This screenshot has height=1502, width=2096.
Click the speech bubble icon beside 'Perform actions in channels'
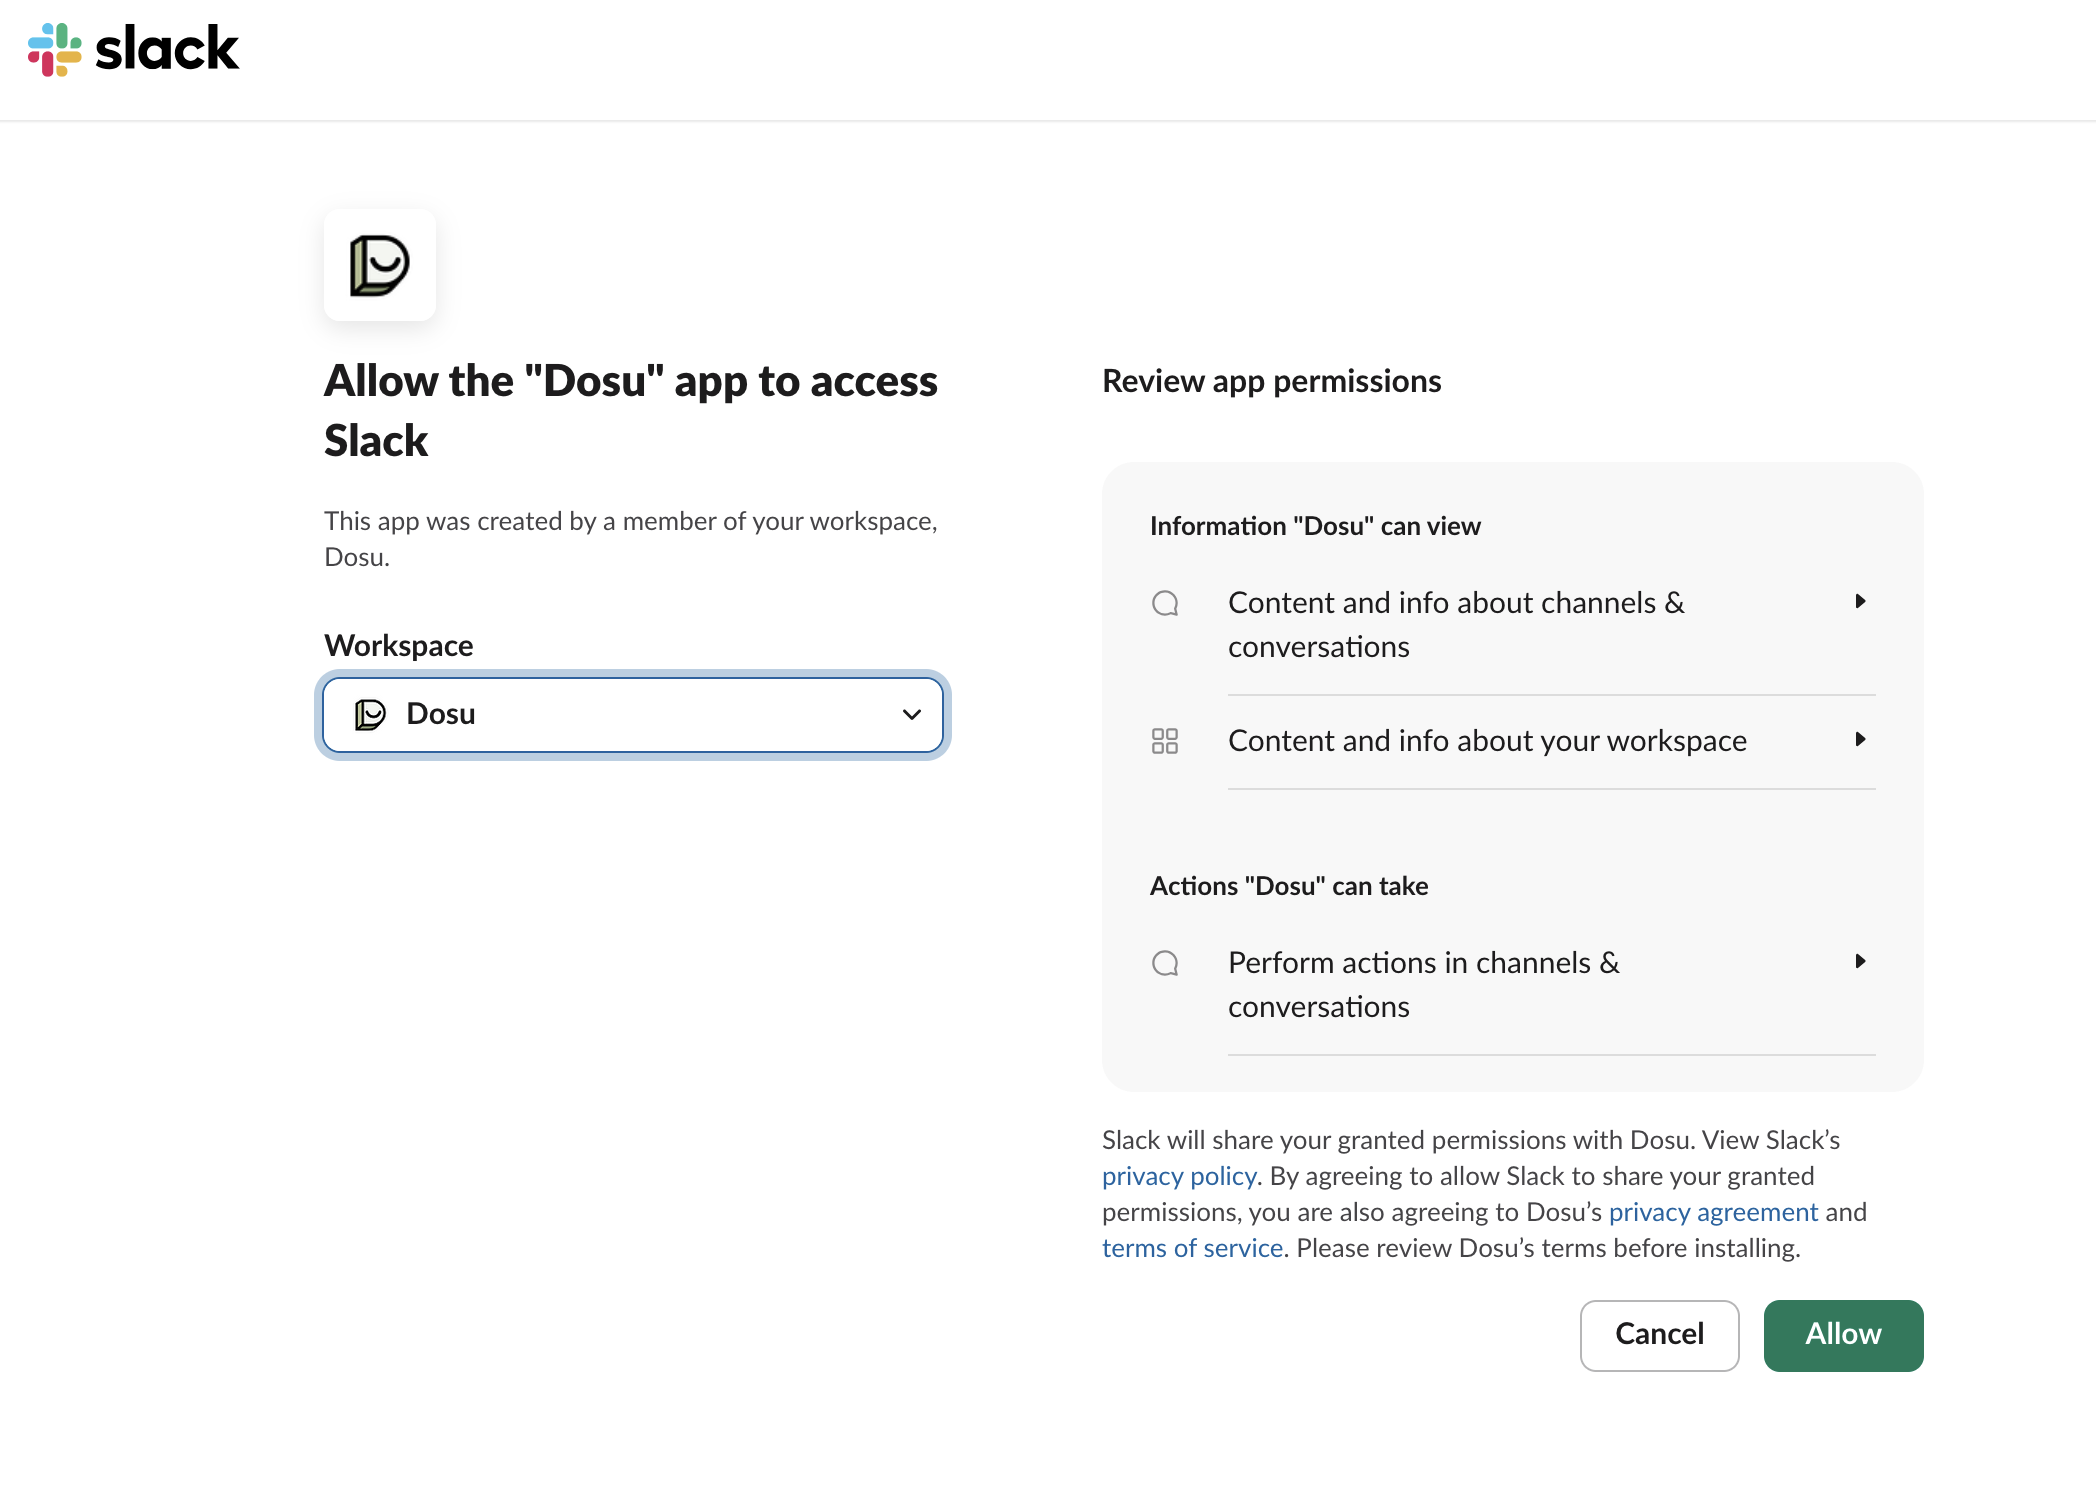pyautogui.click(x=1165, y=963)
